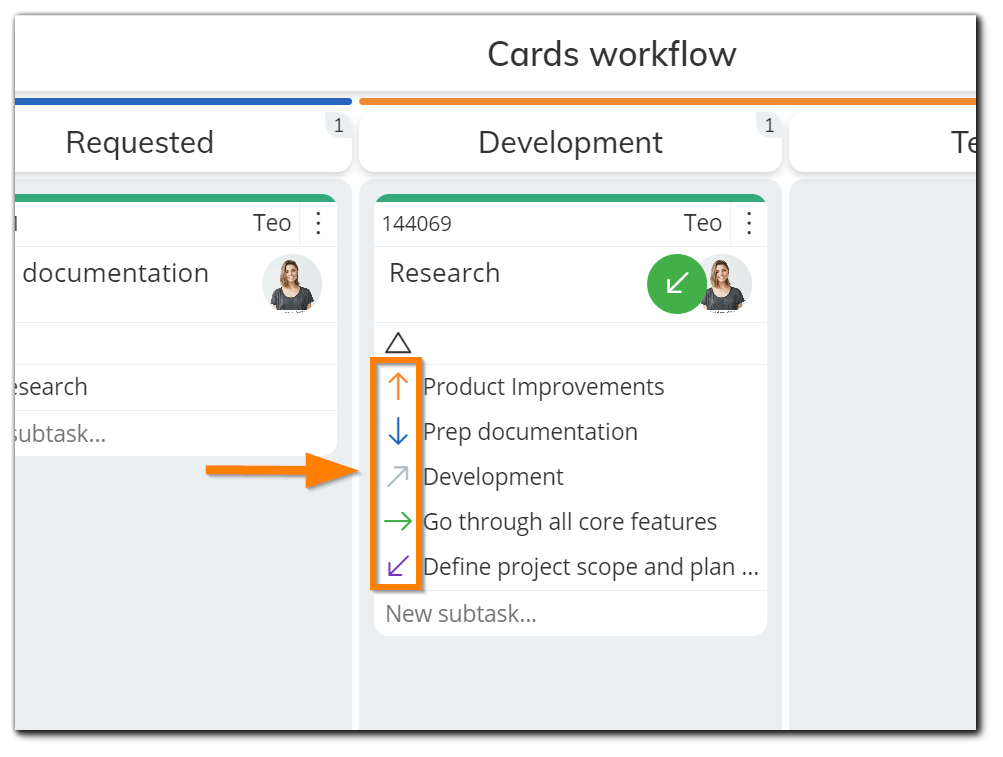
Task: Collapse the subtasks triangle on the Research card
Action: [397, 341]
